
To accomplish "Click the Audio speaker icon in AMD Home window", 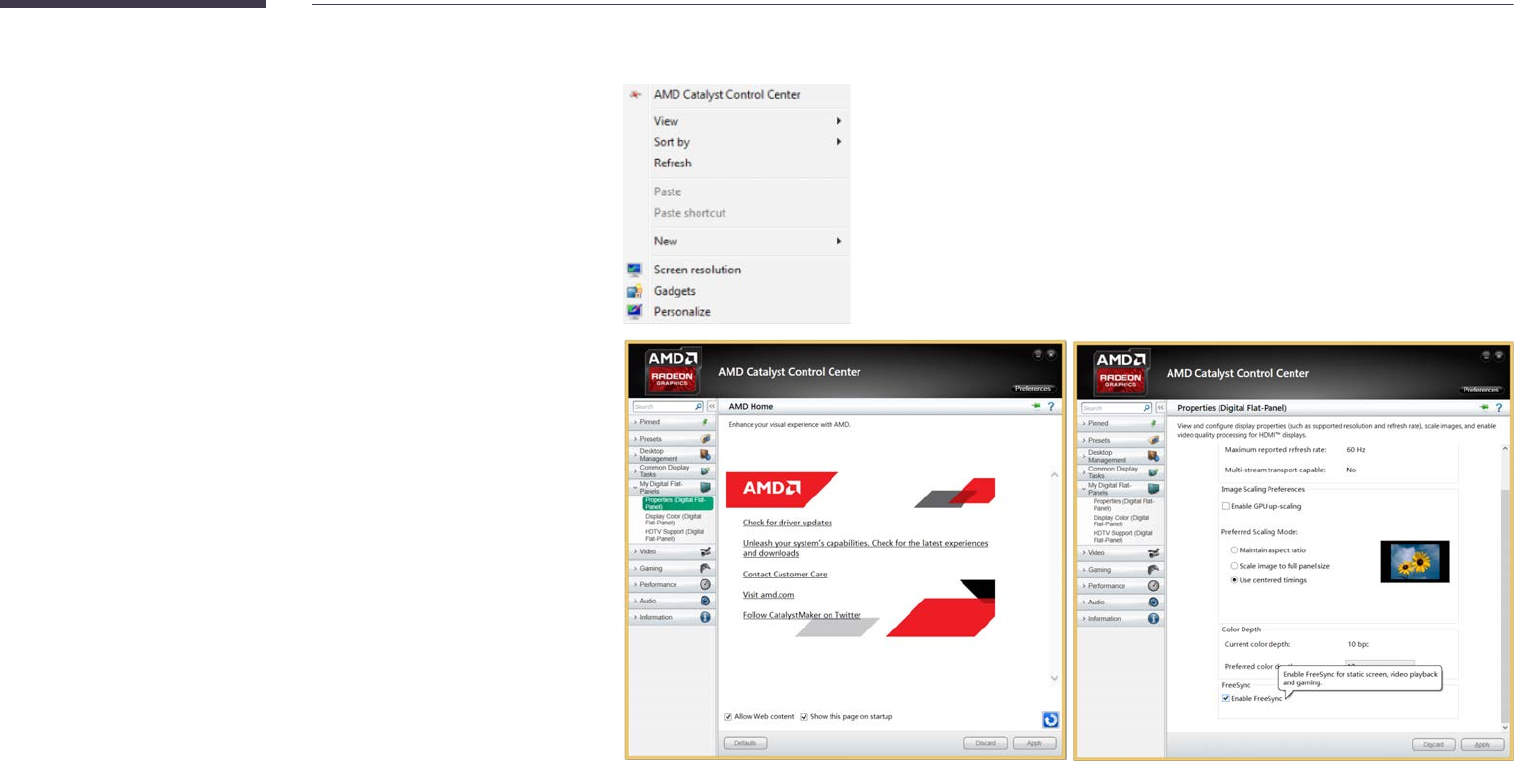I will pyautogui.click(x=705, y=601).
